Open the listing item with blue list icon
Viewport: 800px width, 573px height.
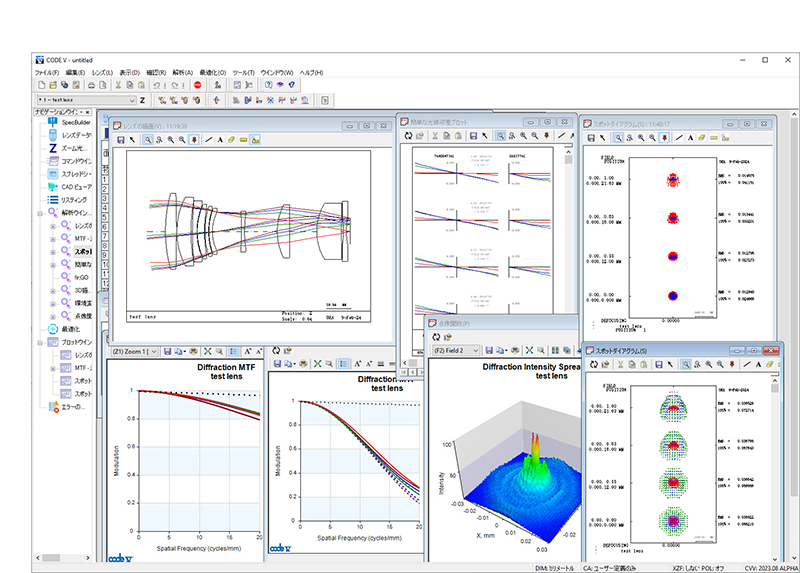[x=68, y=200]
